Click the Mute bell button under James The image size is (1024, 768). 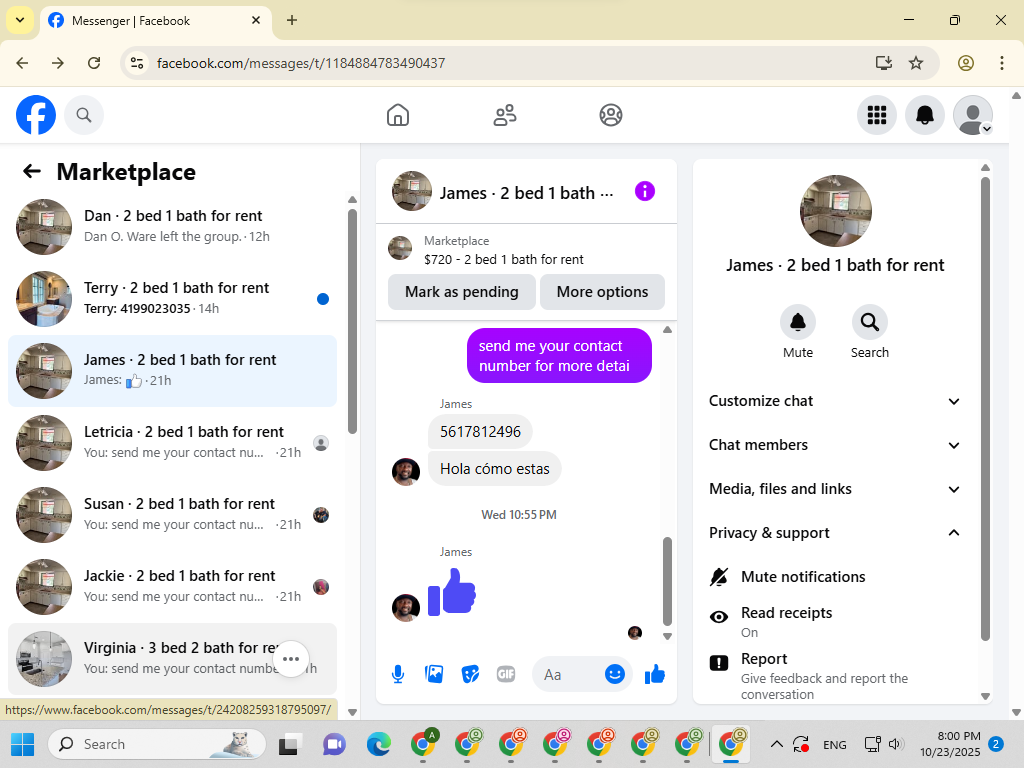coord(798,322)
